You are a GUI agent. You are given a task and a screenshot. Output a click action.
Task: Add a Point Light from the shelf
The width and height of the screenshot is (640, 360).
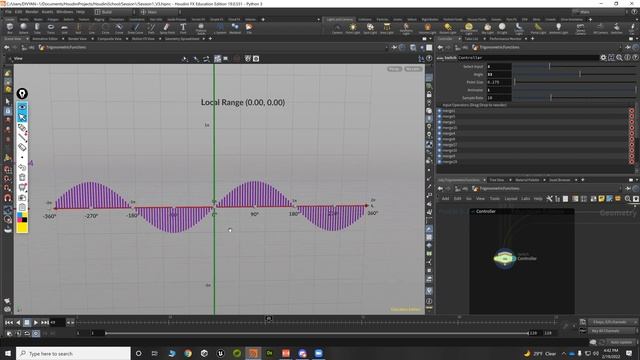coord(353,28)
